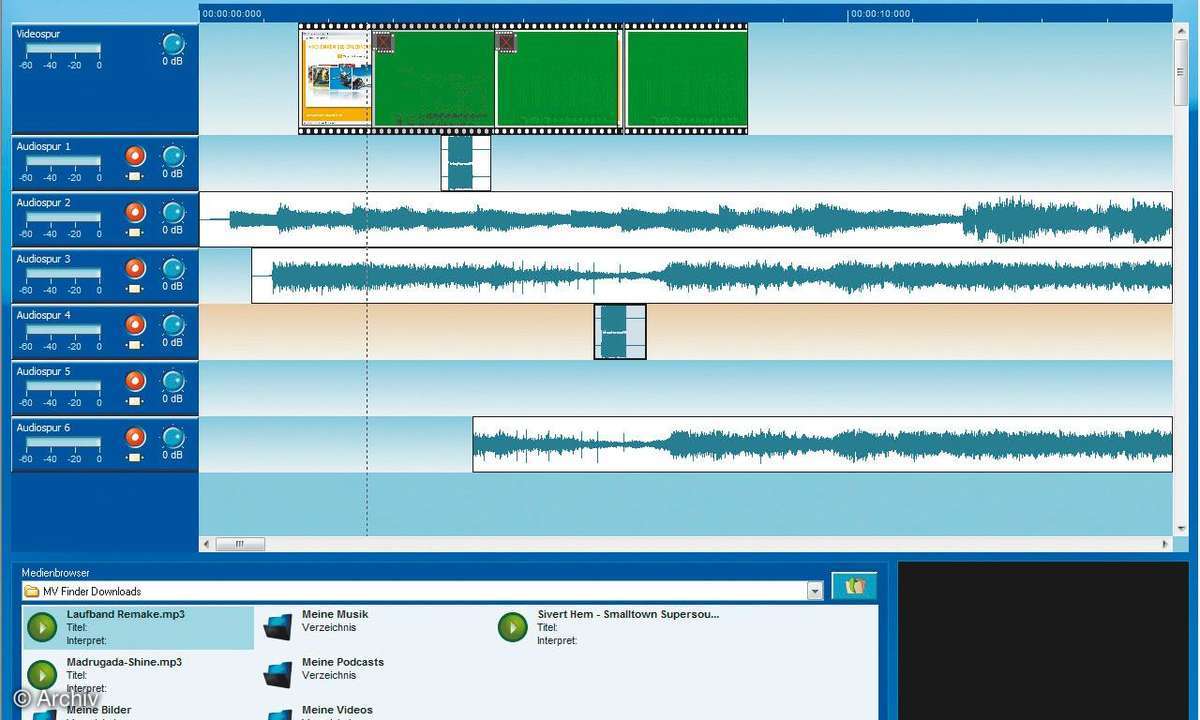The image size is (1200, 720).
Task: Select the Madrugada-Shine.mp3 file name
Action: pyautogui.click(x=124, y=662)
